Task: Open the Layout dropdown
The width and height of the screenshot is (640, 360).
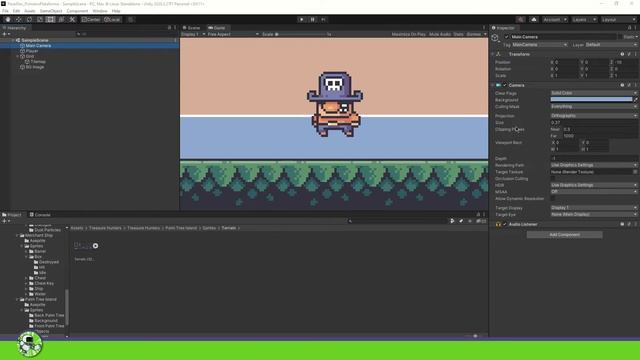Action: (x=618, y=20)
